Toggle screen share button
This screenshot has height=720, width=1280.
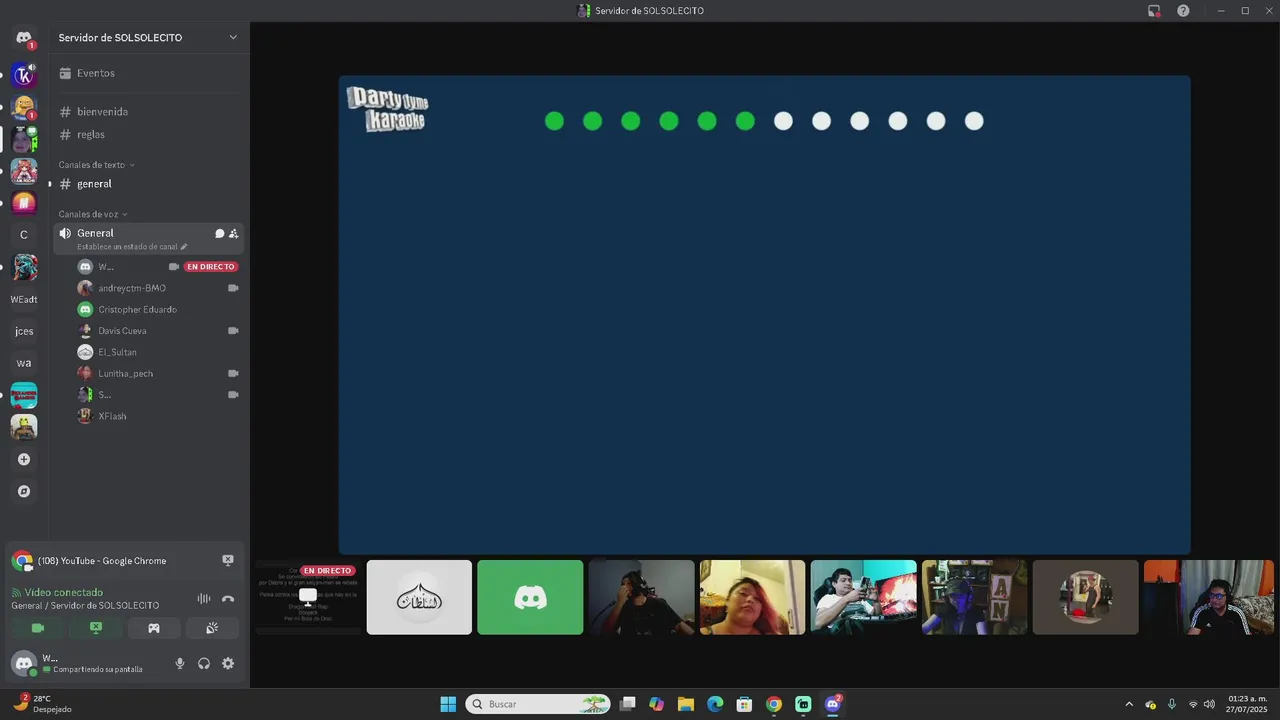pyautogui.click(x=96, y=628)
